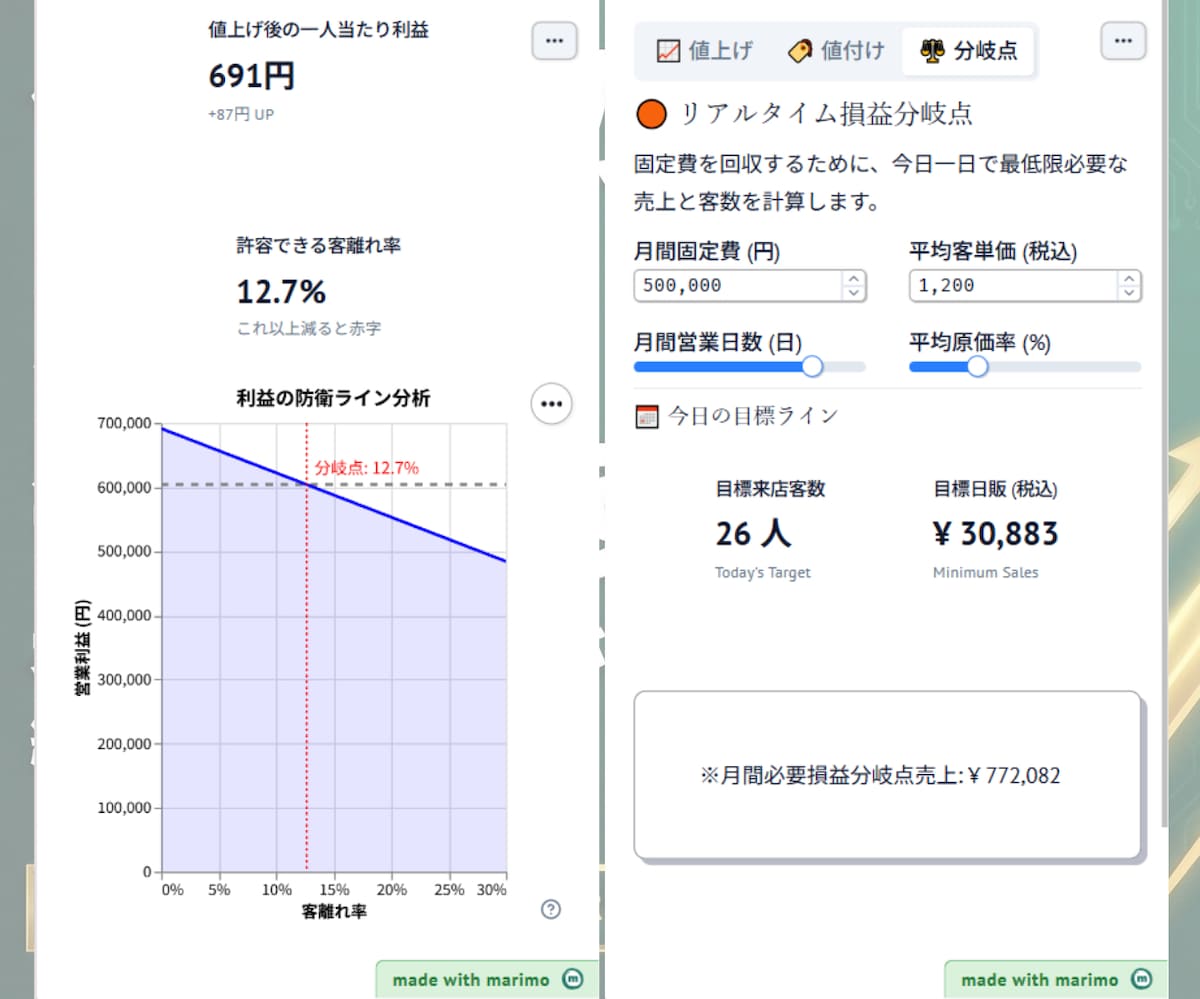Open the ellipsis menu beside the 分岐点 tab
The width and height of the screenshot is (1200, 999).
pos(1123,41)
